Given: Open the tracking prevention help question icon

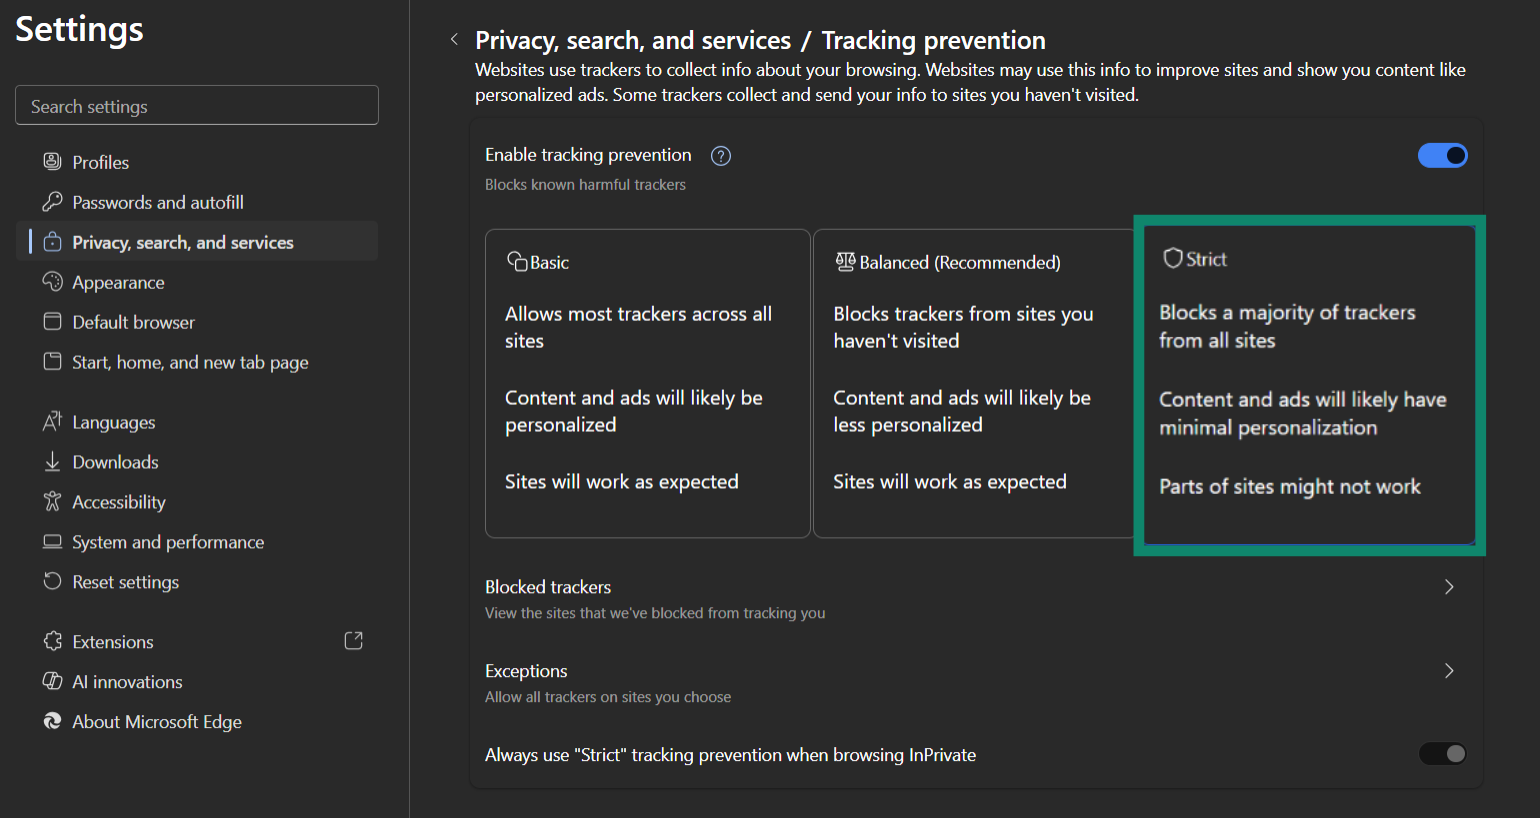Looking at the screenshot, I should coord(720,156).
